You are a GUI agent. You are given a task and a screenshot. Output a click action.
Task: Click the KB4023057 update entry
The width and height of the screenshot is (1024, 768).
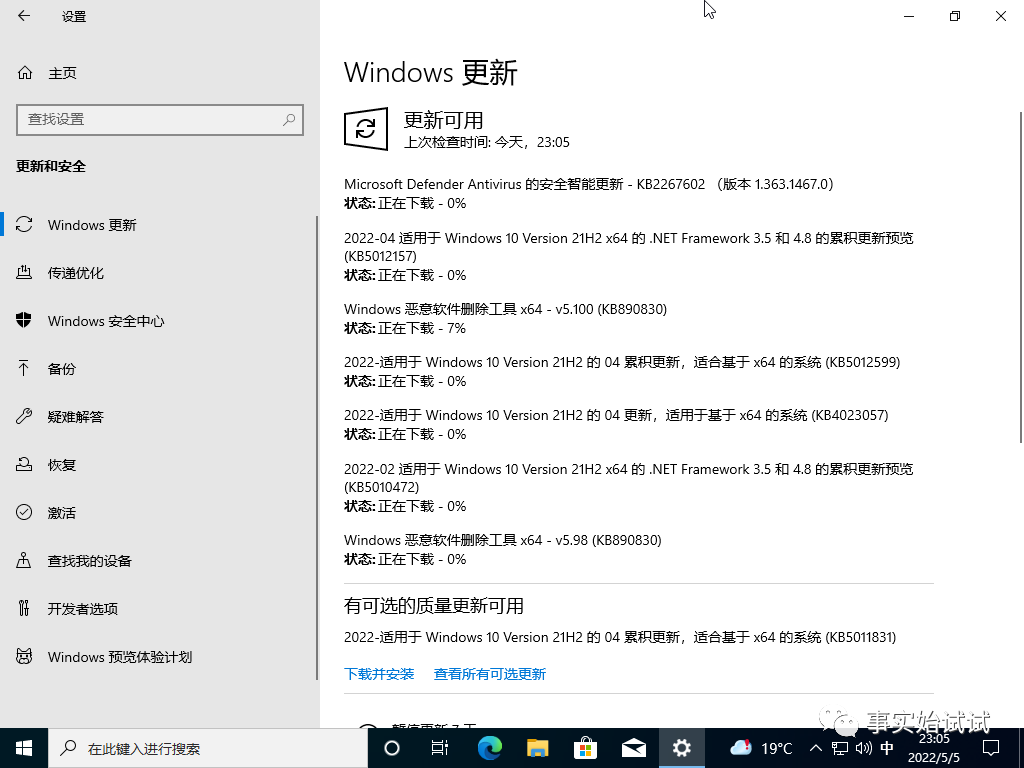[616, 415]
